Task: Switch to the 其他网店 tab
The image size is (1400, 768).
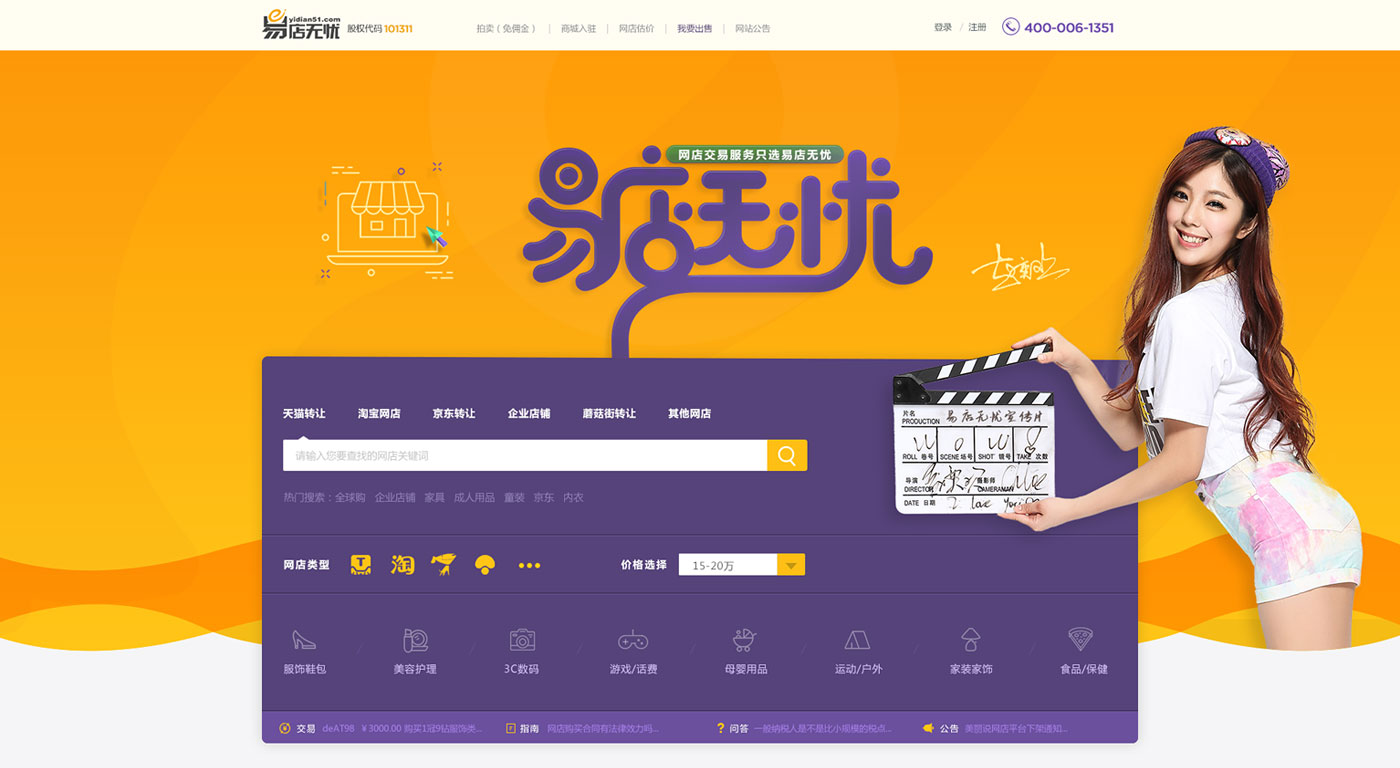Action: click(x=690, y=413)
